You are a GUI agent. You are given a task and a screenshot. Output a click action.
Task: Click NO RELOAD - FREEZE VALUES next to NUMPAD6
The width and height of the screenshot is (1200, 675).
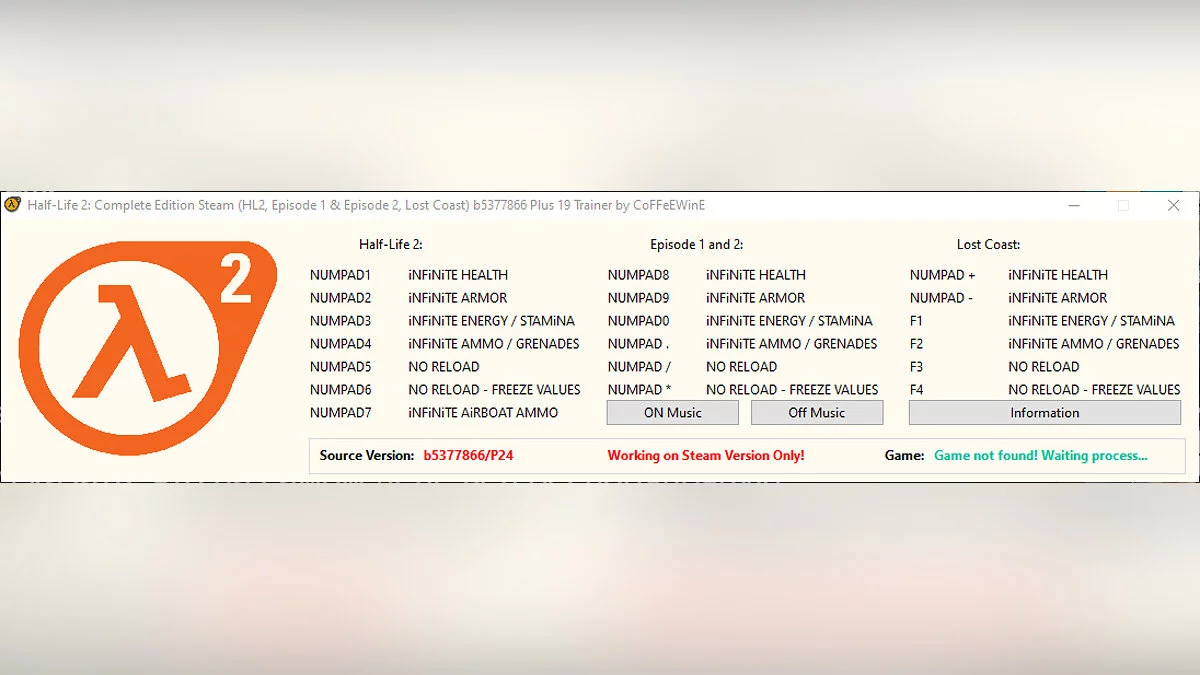coord(494,390)
